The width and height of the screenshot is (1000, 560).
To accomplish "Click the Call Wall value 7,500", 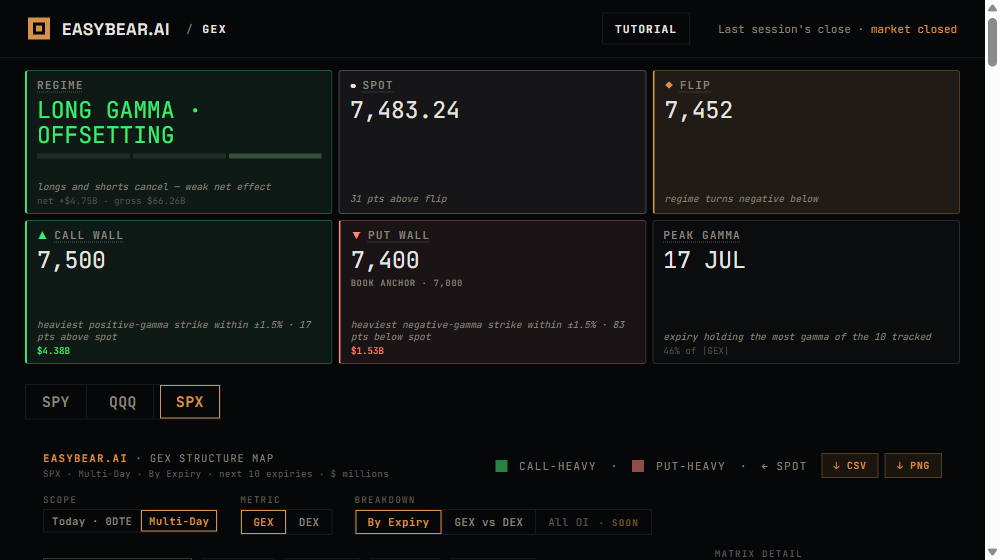I will click(x=71, y=260).
